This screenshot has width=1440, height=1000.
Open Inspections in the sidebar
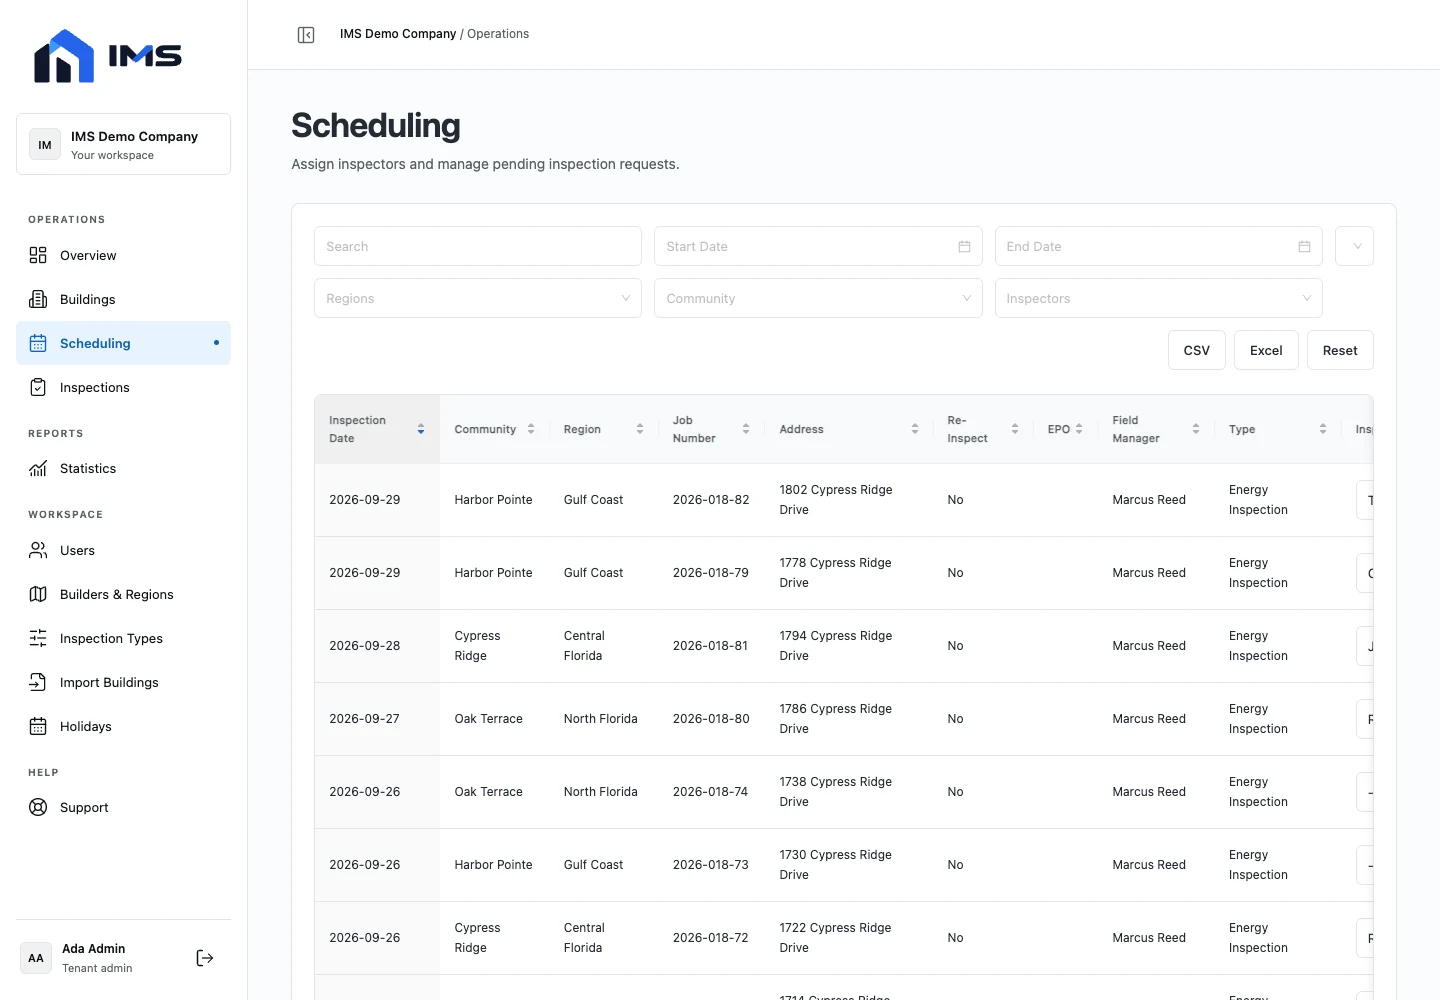click(x=123, y=387)
